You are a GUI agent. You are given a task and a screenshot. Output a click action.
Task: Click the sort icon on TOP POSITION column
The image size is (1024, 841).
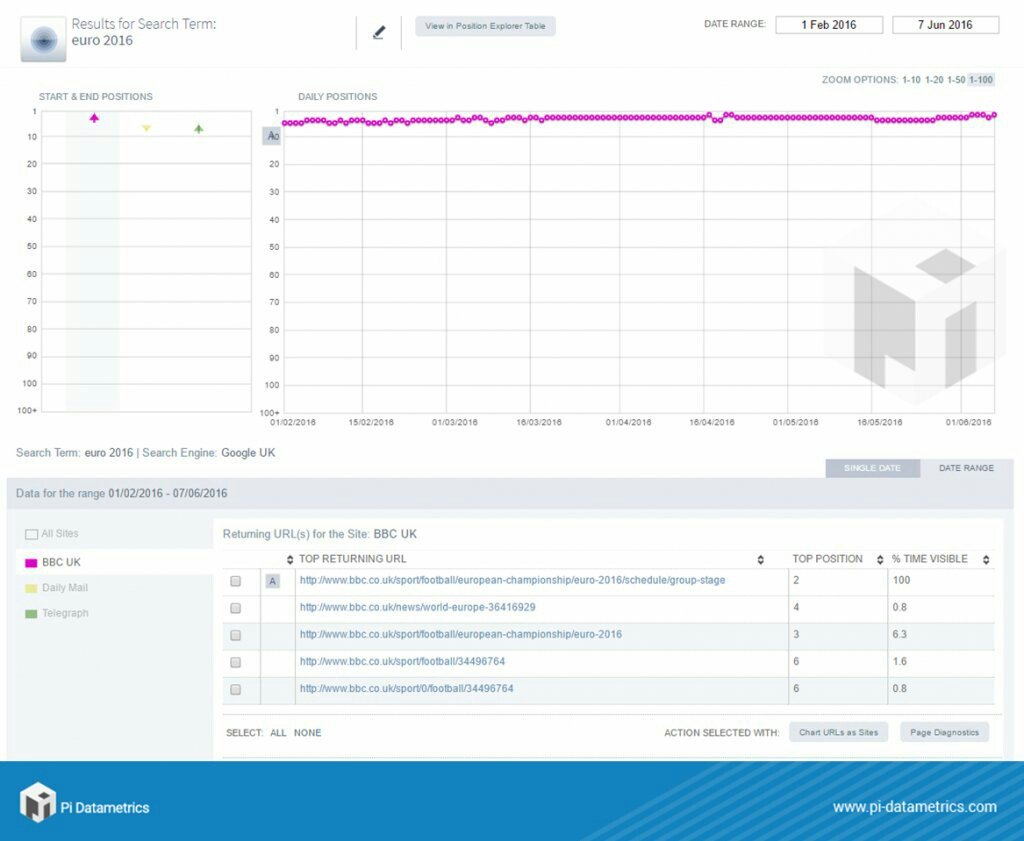[x=880, y=559]
